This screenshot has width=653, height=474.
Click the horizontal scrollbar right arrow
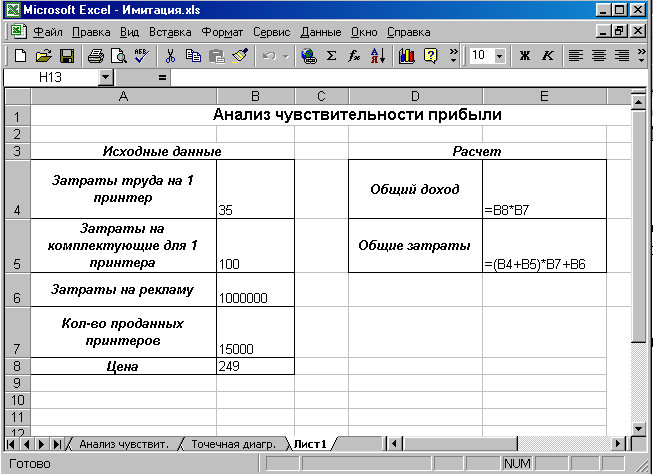coord(618,444)
